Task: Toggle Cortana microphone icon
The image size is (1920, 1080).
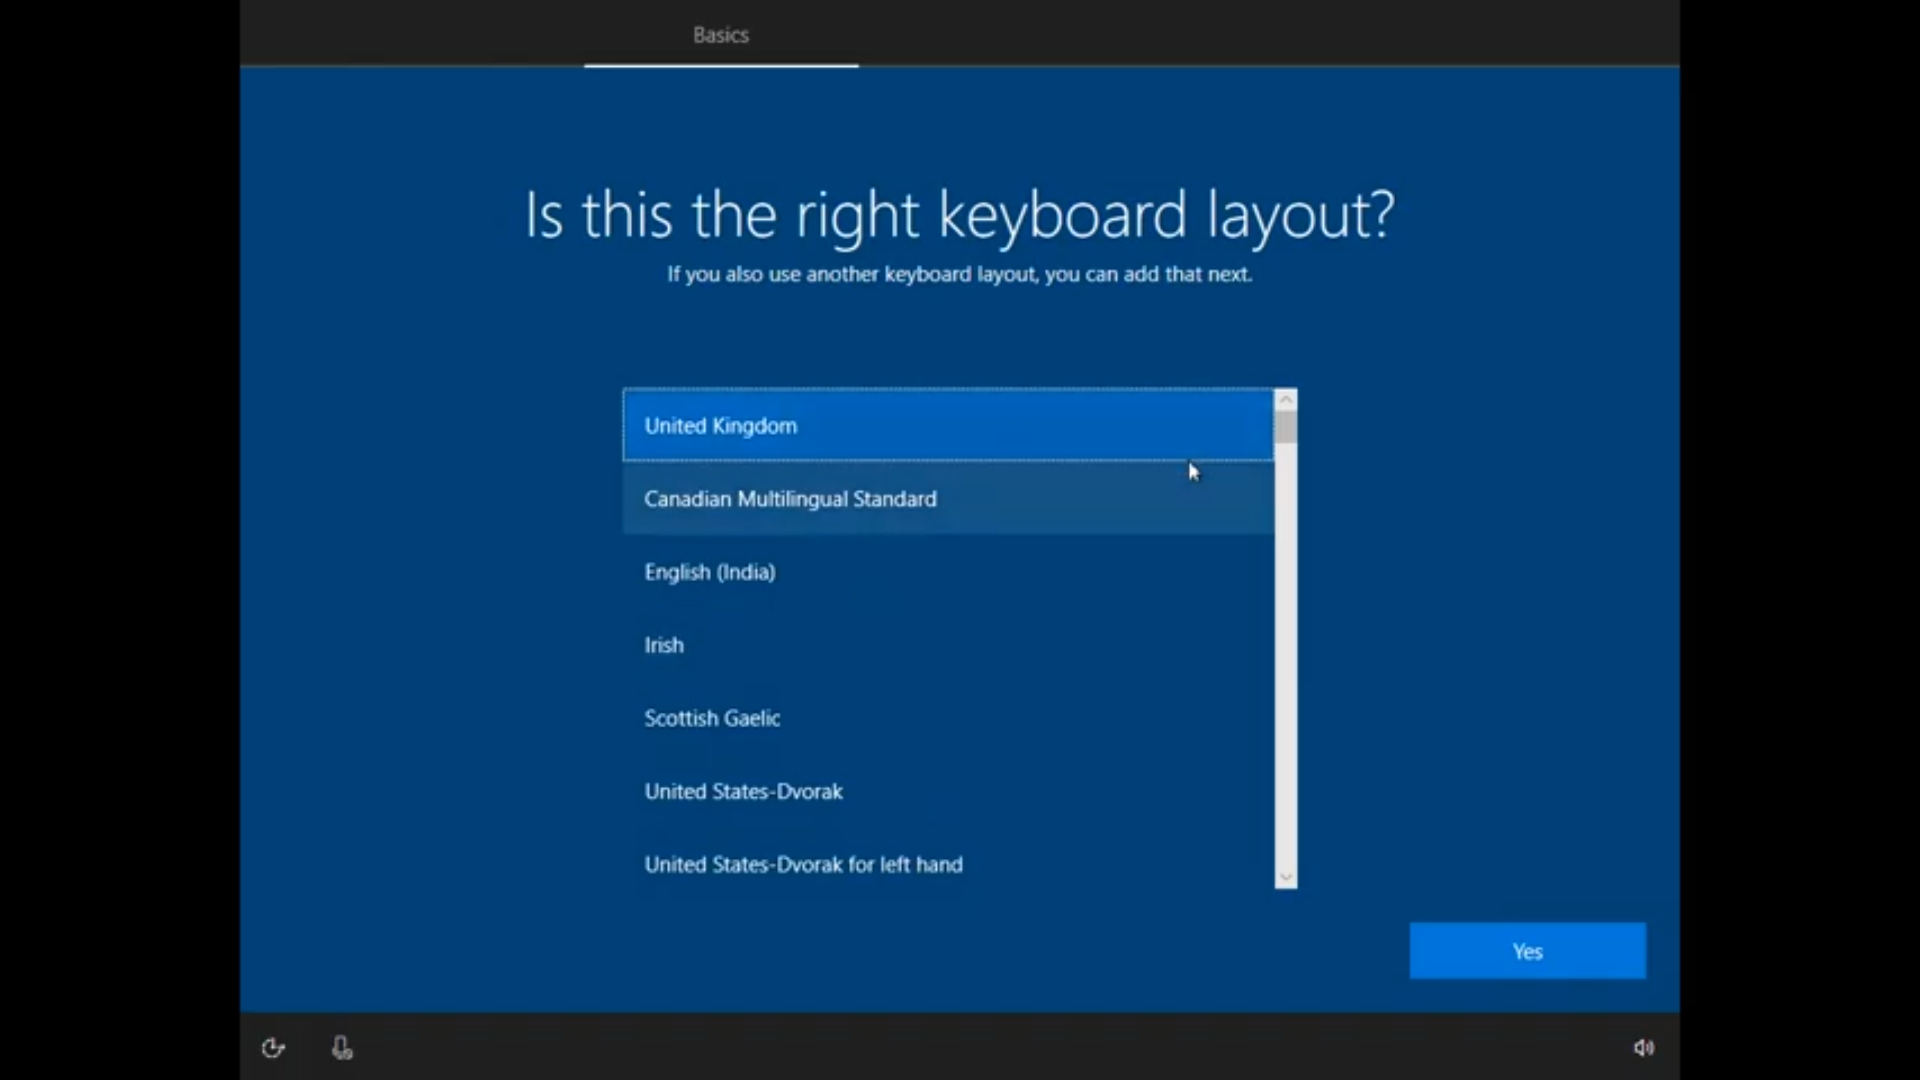Action: click(x=342, y=1048)
